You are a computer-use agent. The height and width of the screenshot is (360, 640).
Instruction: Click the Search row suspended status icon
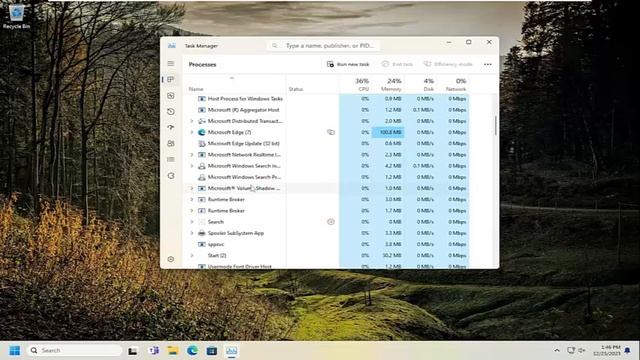click(x=331, y=222)
